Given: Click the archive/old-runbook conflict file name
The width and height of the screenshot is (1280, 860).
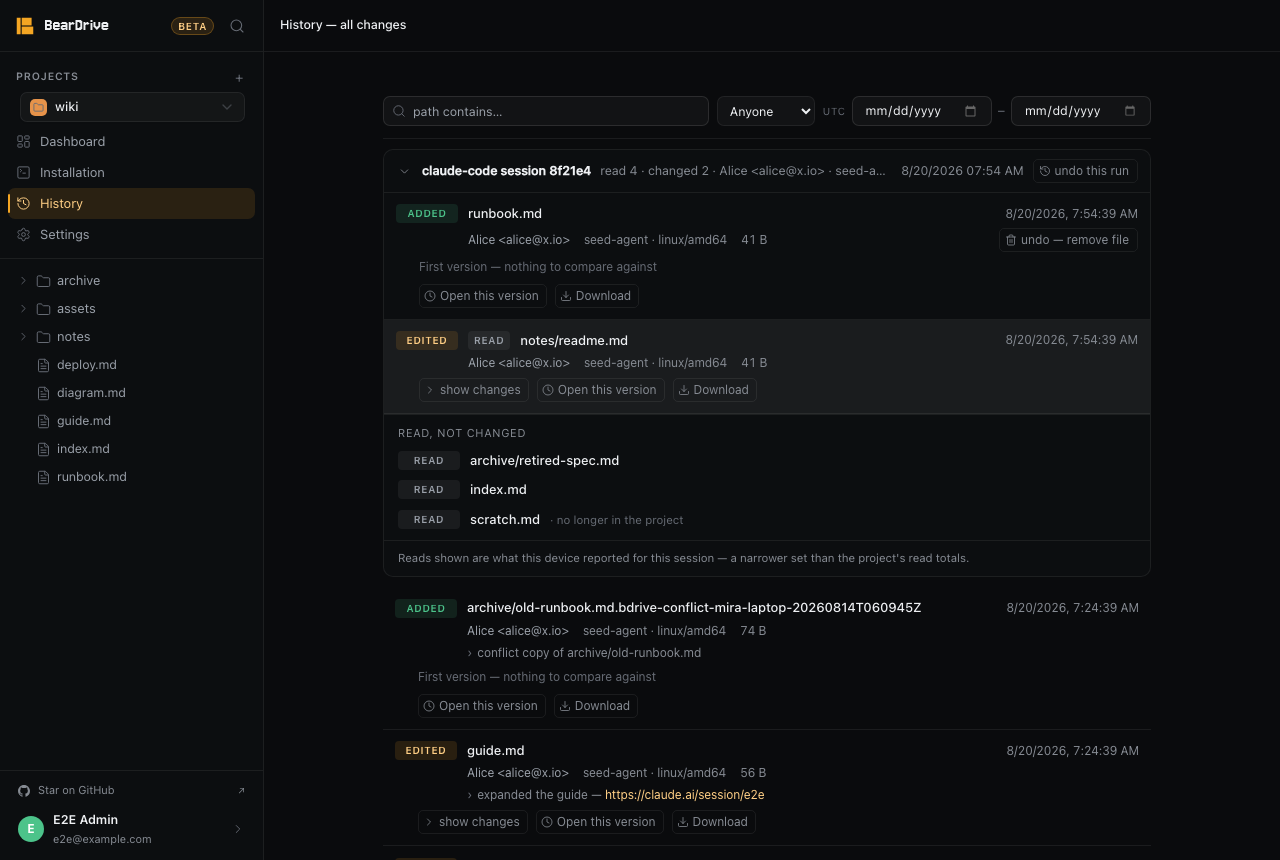Looking at the screenshot, I should point(694,608).
